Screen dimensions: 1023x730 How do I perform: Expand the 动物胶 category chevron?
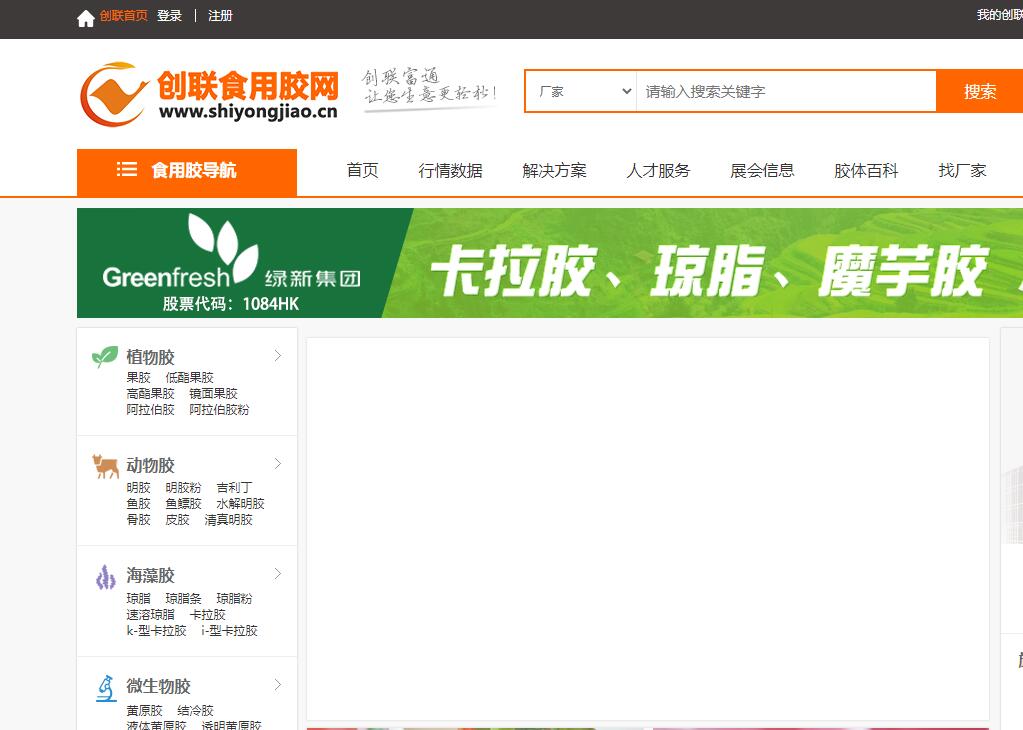278,464
